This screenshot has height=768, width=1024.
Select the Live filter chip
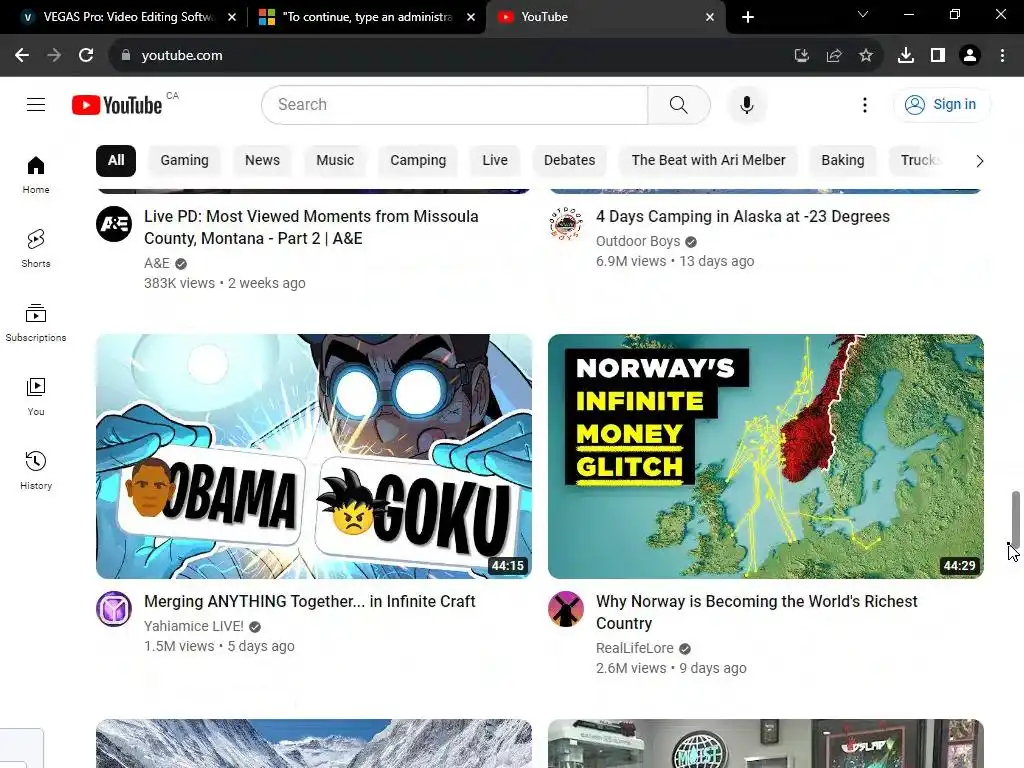(x=495, y=161)
